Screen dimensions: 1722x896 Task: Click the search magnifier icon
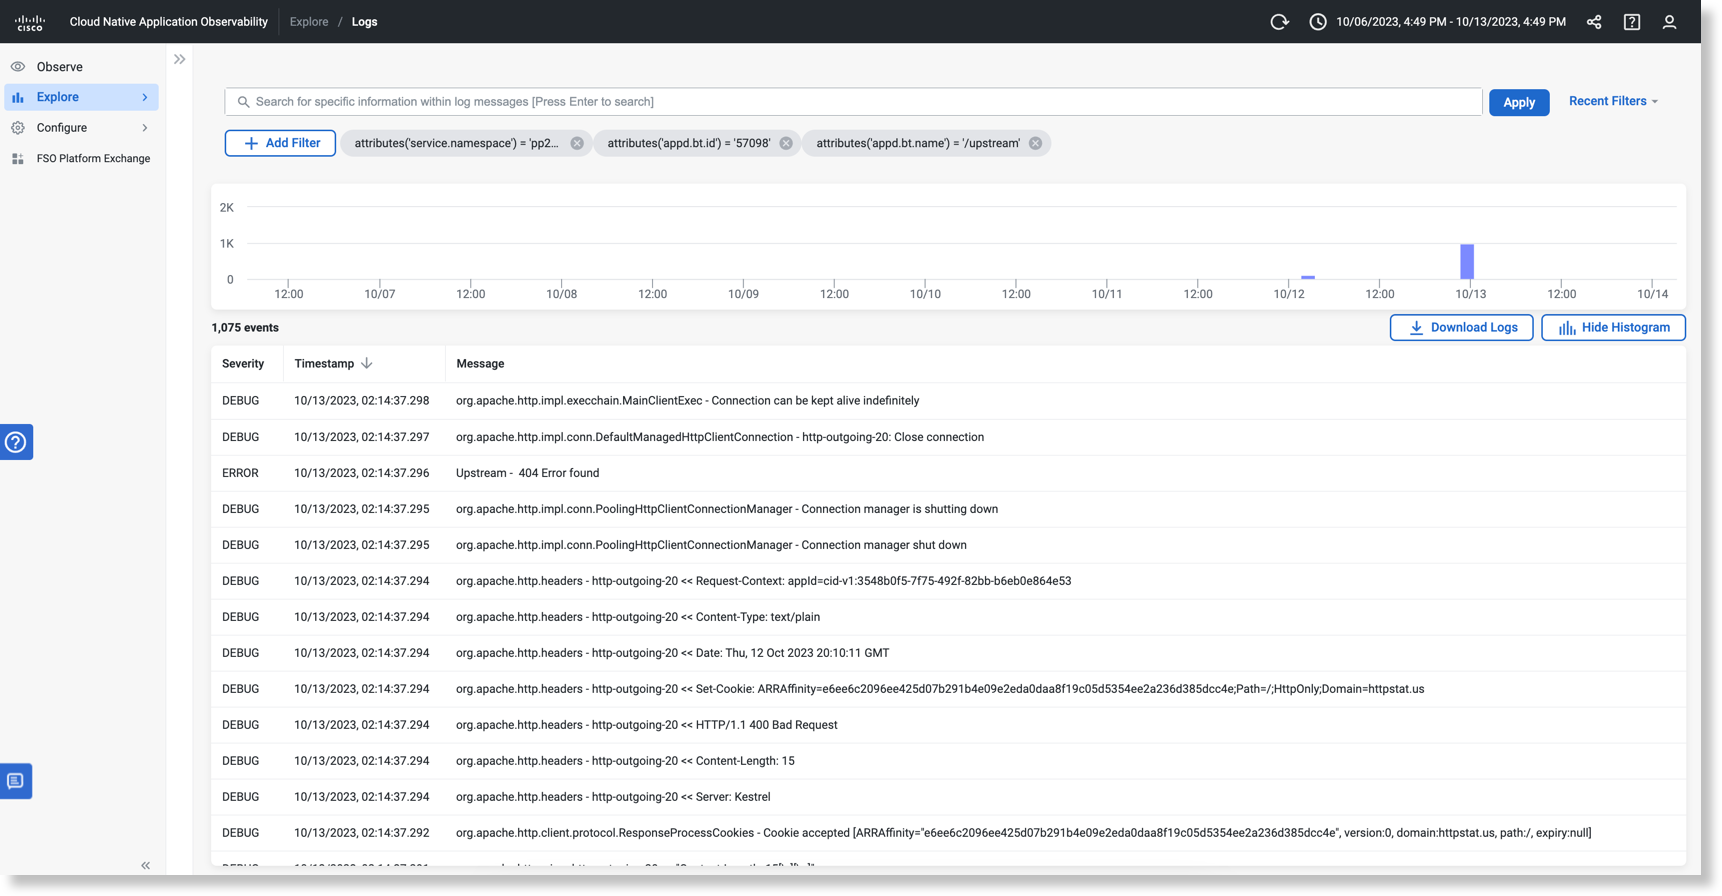tap(243, 102)
